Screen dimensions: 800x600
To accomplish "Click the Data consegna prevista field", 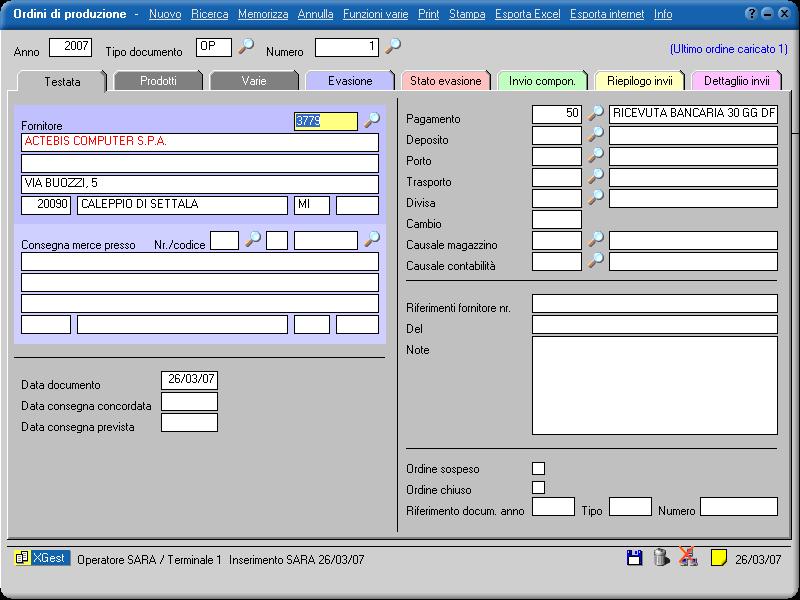I will (189, 422).
